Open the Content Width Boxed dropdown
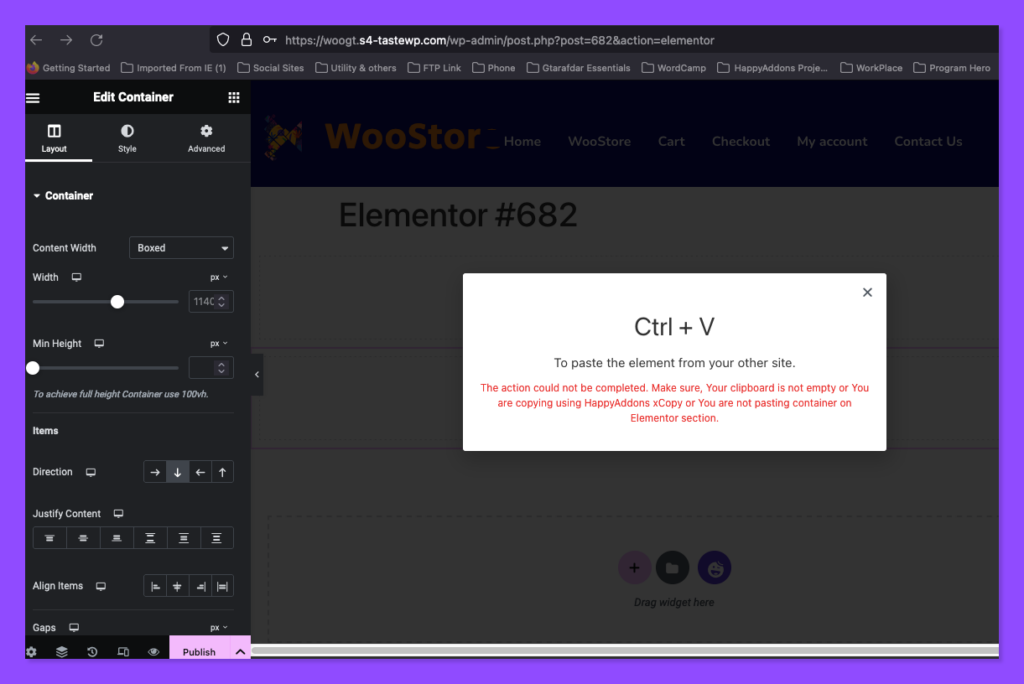This screenshot has height=684, width=1024. click(x=181, y=248)
